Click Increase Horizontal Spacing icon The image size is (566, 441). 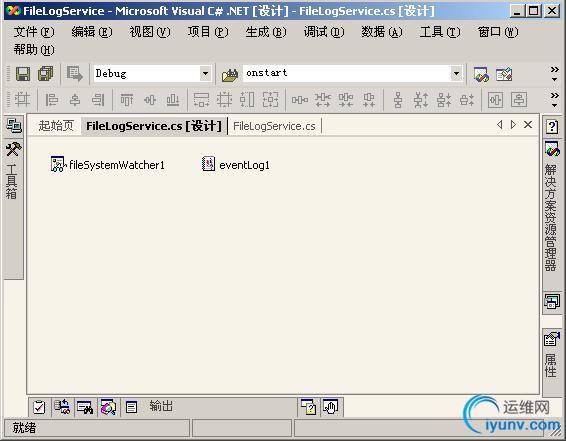[323, 100]
